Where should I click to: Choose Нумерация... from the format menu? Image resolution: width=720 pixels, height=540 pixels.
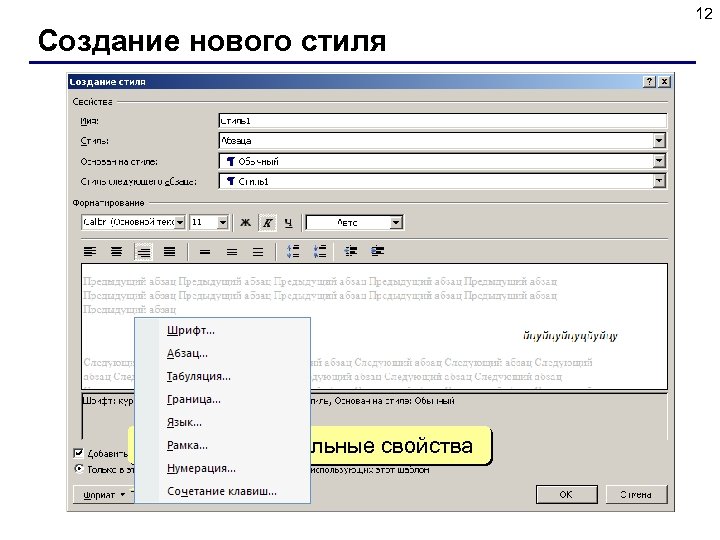click(x=201, y=468)
